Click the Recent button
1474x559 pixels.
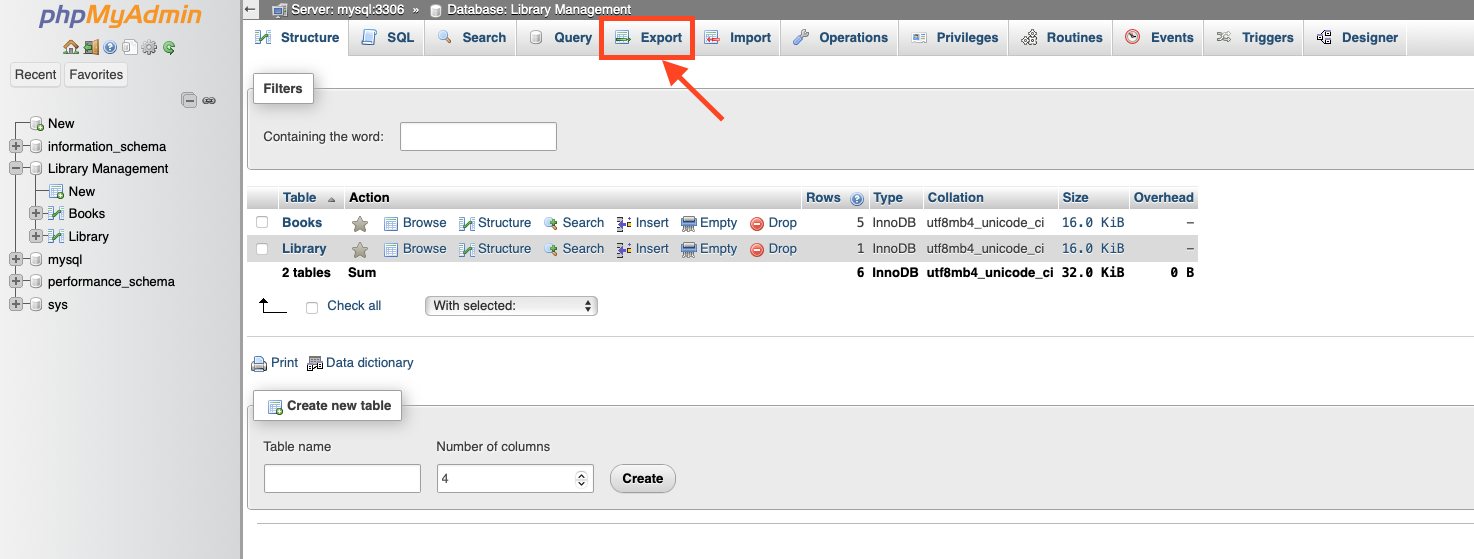click(36, 75)
